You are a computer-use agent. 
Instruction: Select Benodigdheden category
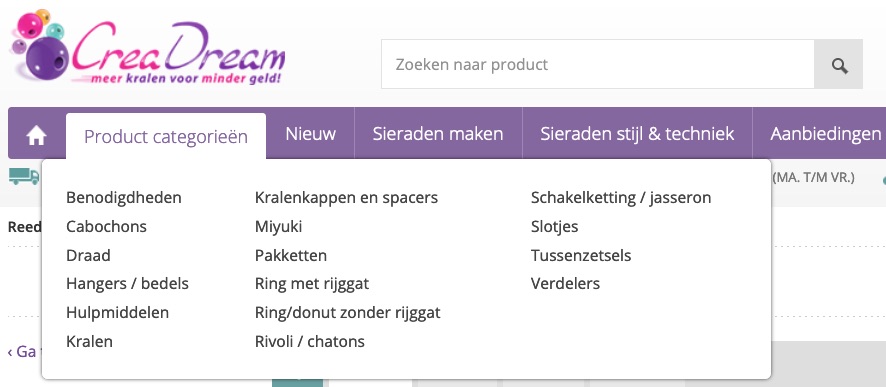(124, 198)
